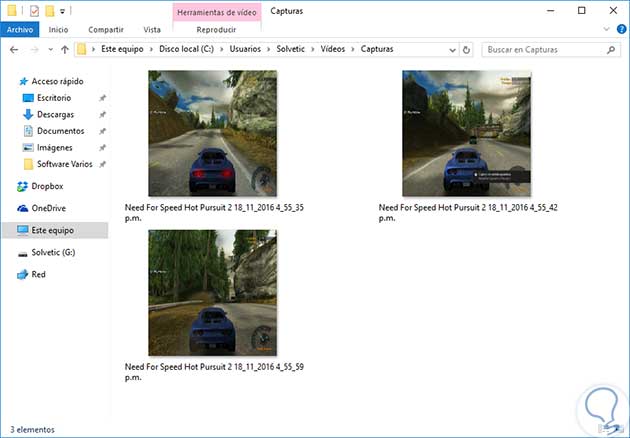Switch to the Compartir ribbon tab
630x438 pixels.
pos(106,30)
